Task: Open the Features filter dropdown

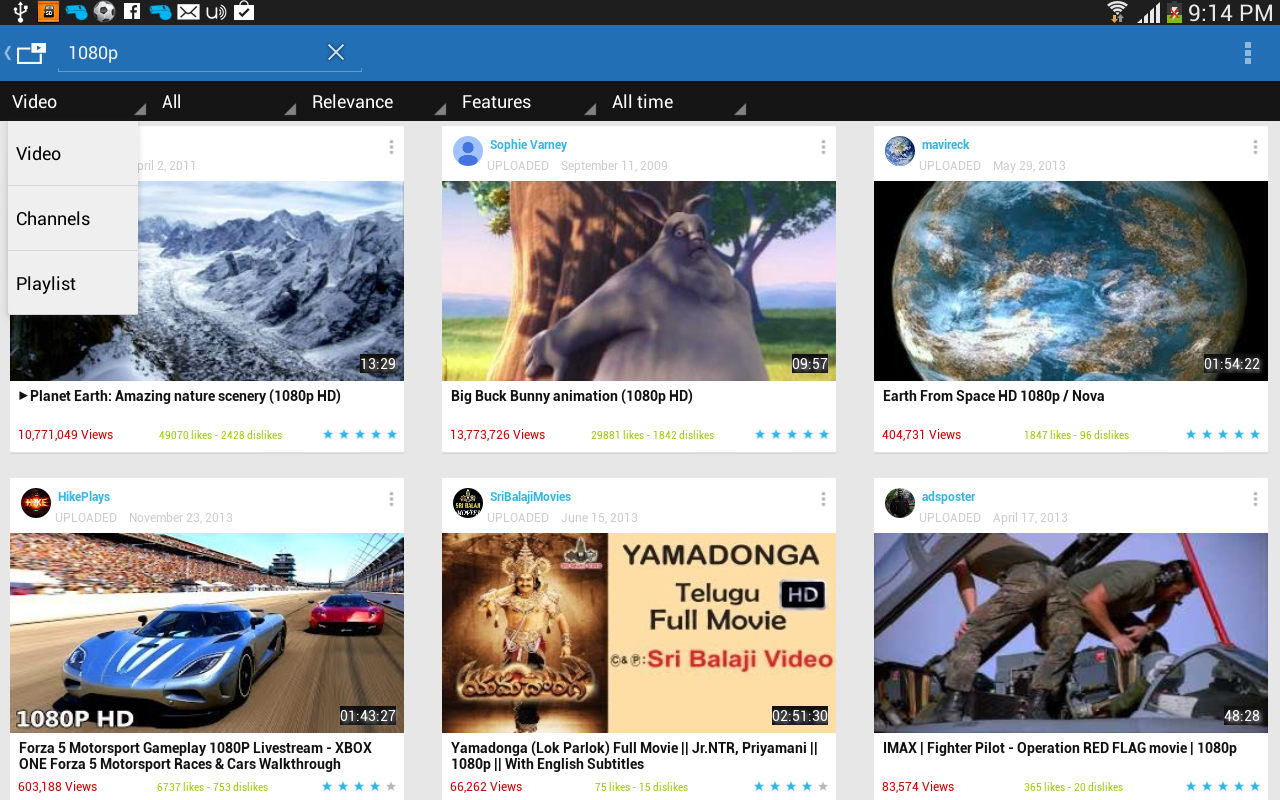Action: (528, 102)
